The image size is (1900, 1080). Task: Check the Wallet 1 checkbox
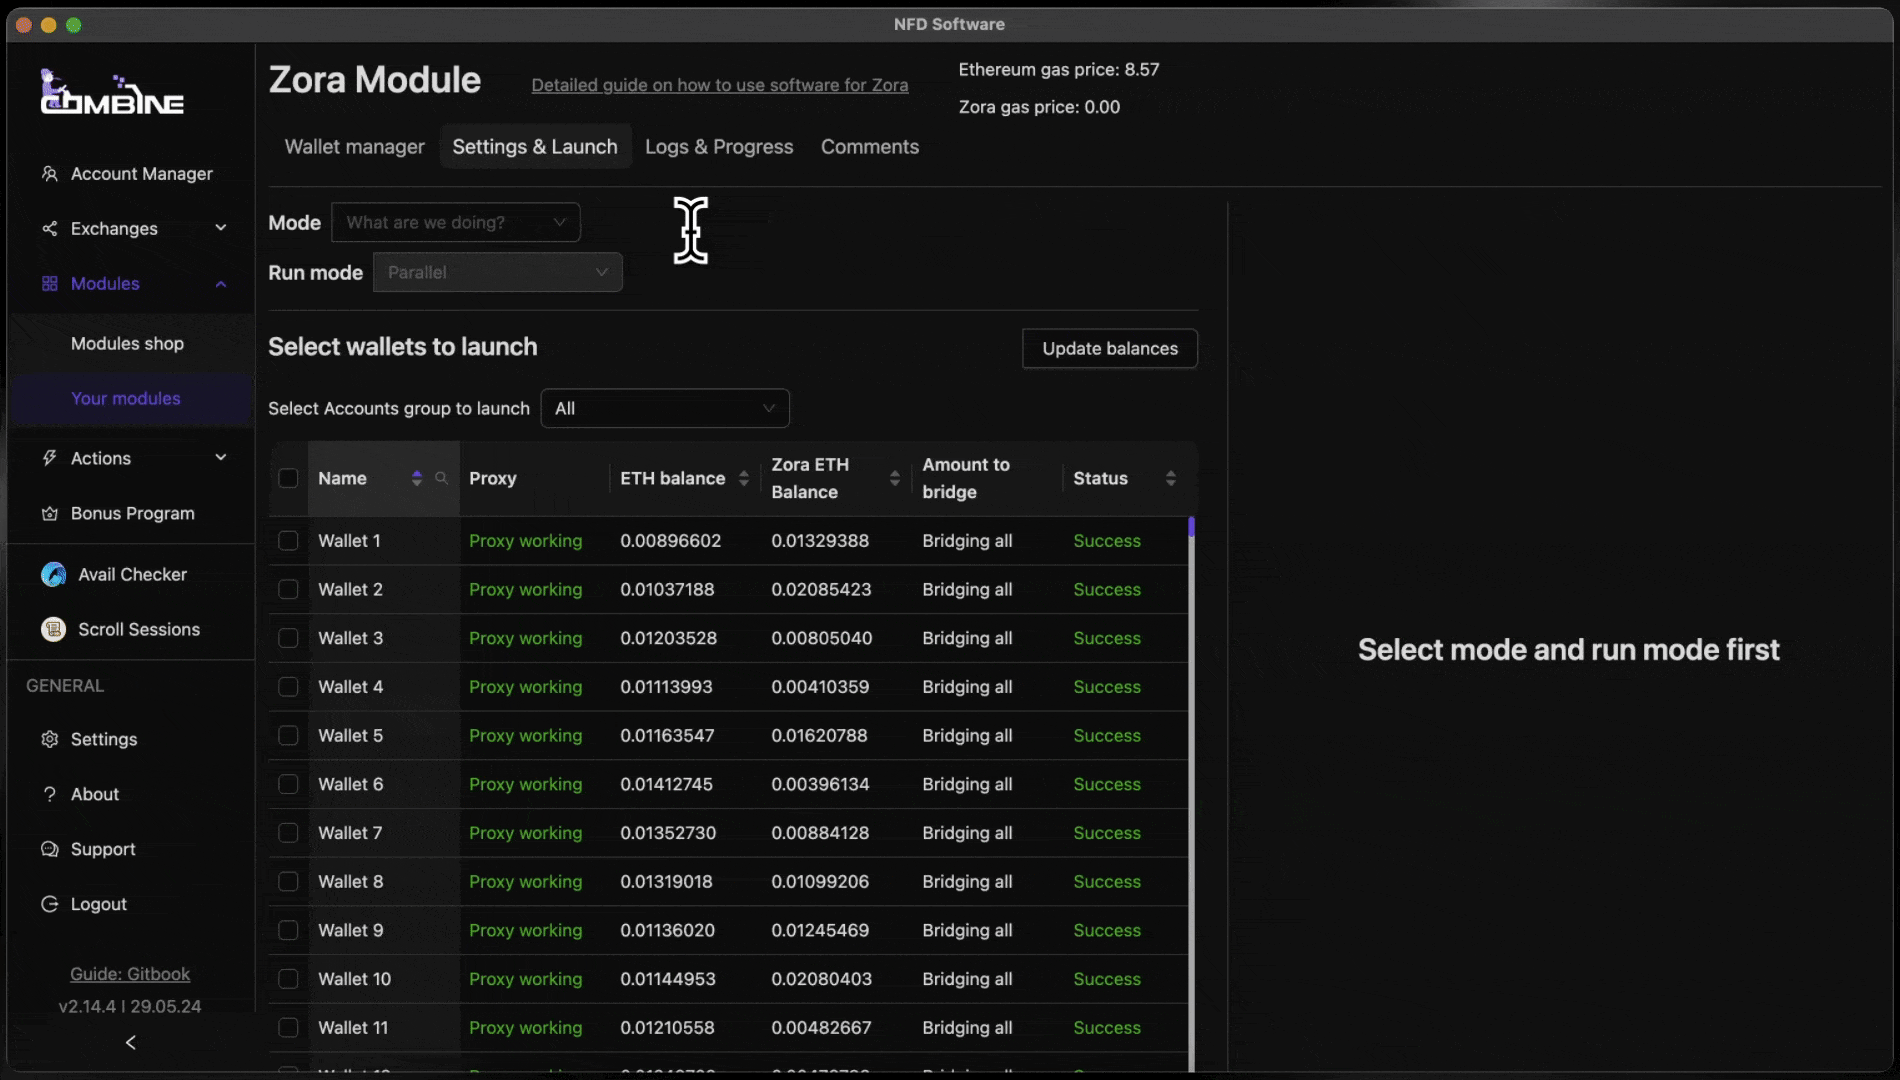(x=288, y=541)
